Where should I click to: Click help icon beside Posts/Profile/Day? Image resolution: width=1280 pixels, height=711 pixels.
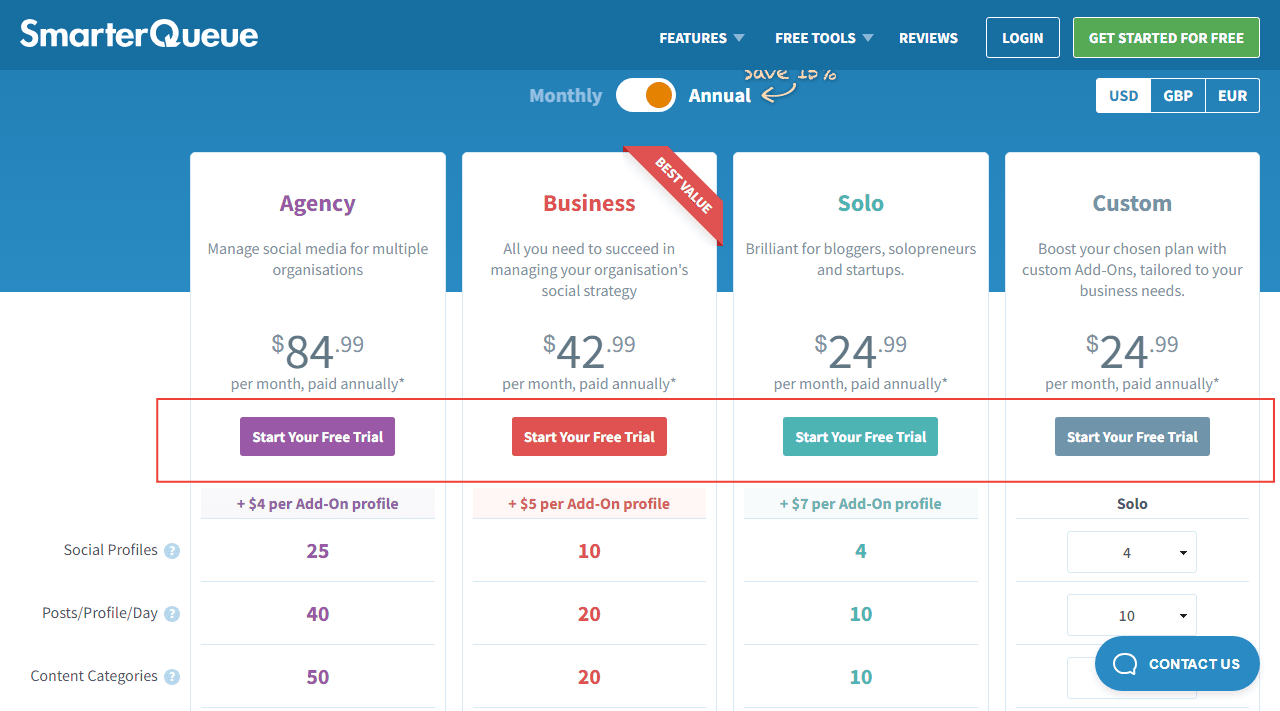(x=172, y=614)
